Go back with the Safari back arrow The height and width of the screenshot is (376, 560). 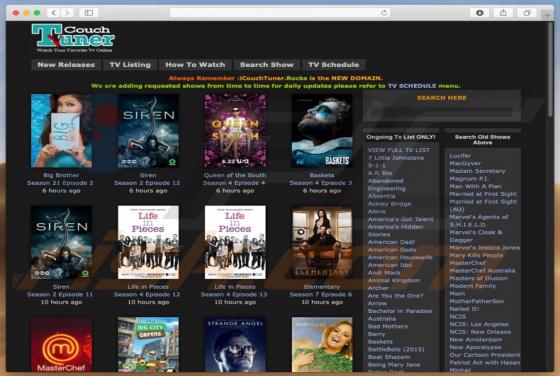point(54,13)
